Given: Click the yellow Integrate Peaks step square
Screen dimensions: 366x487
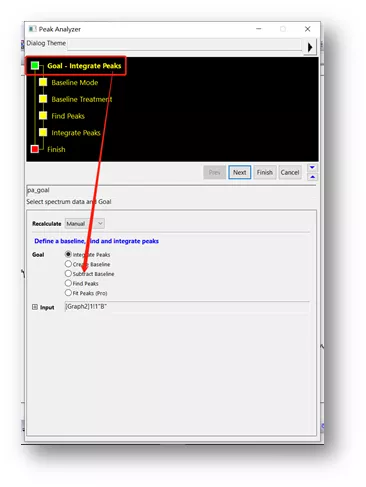Looking at the screenshot, I should [43, 132].
